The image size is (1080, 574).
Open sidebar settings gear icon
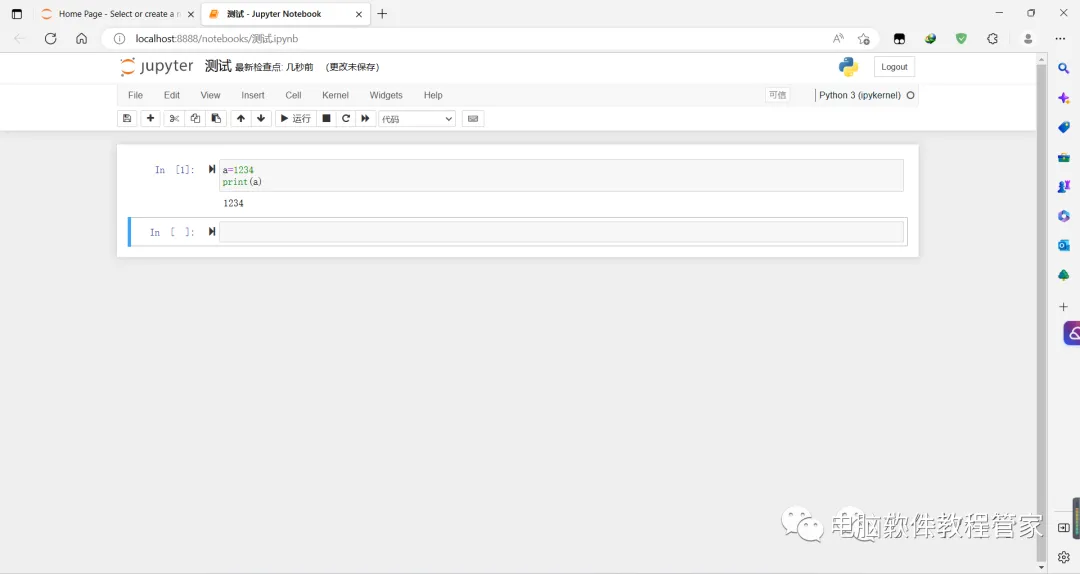point(1063,557)
